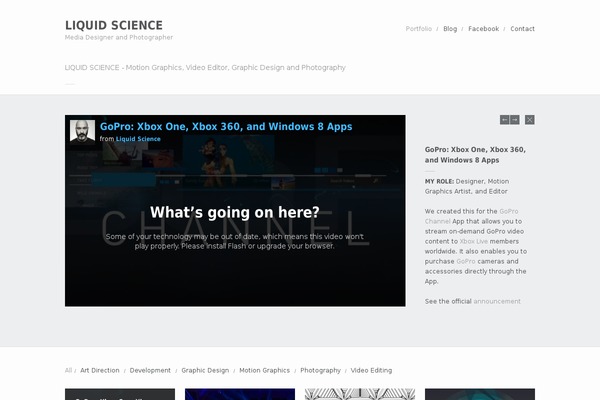
Task: Open the teal dark portfolio thumbnail
Action: pyautogui.click(x=480, y=394)
